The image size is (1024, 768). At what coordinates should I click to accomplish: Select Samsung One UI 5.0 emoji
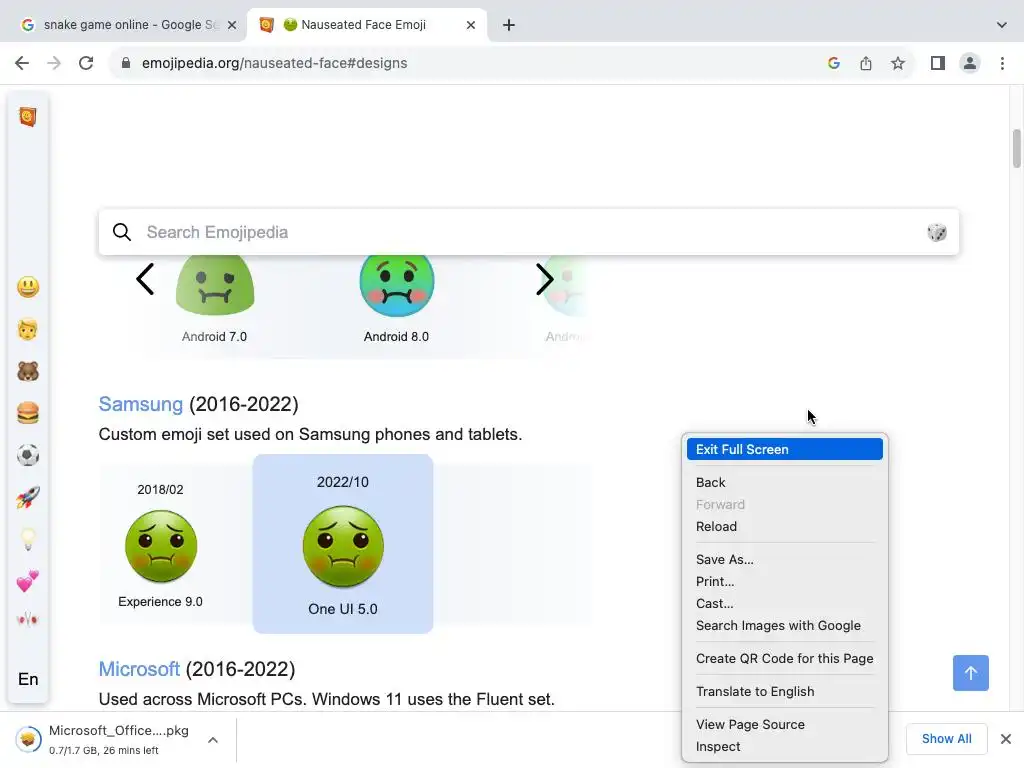click(x=343, y=544)
